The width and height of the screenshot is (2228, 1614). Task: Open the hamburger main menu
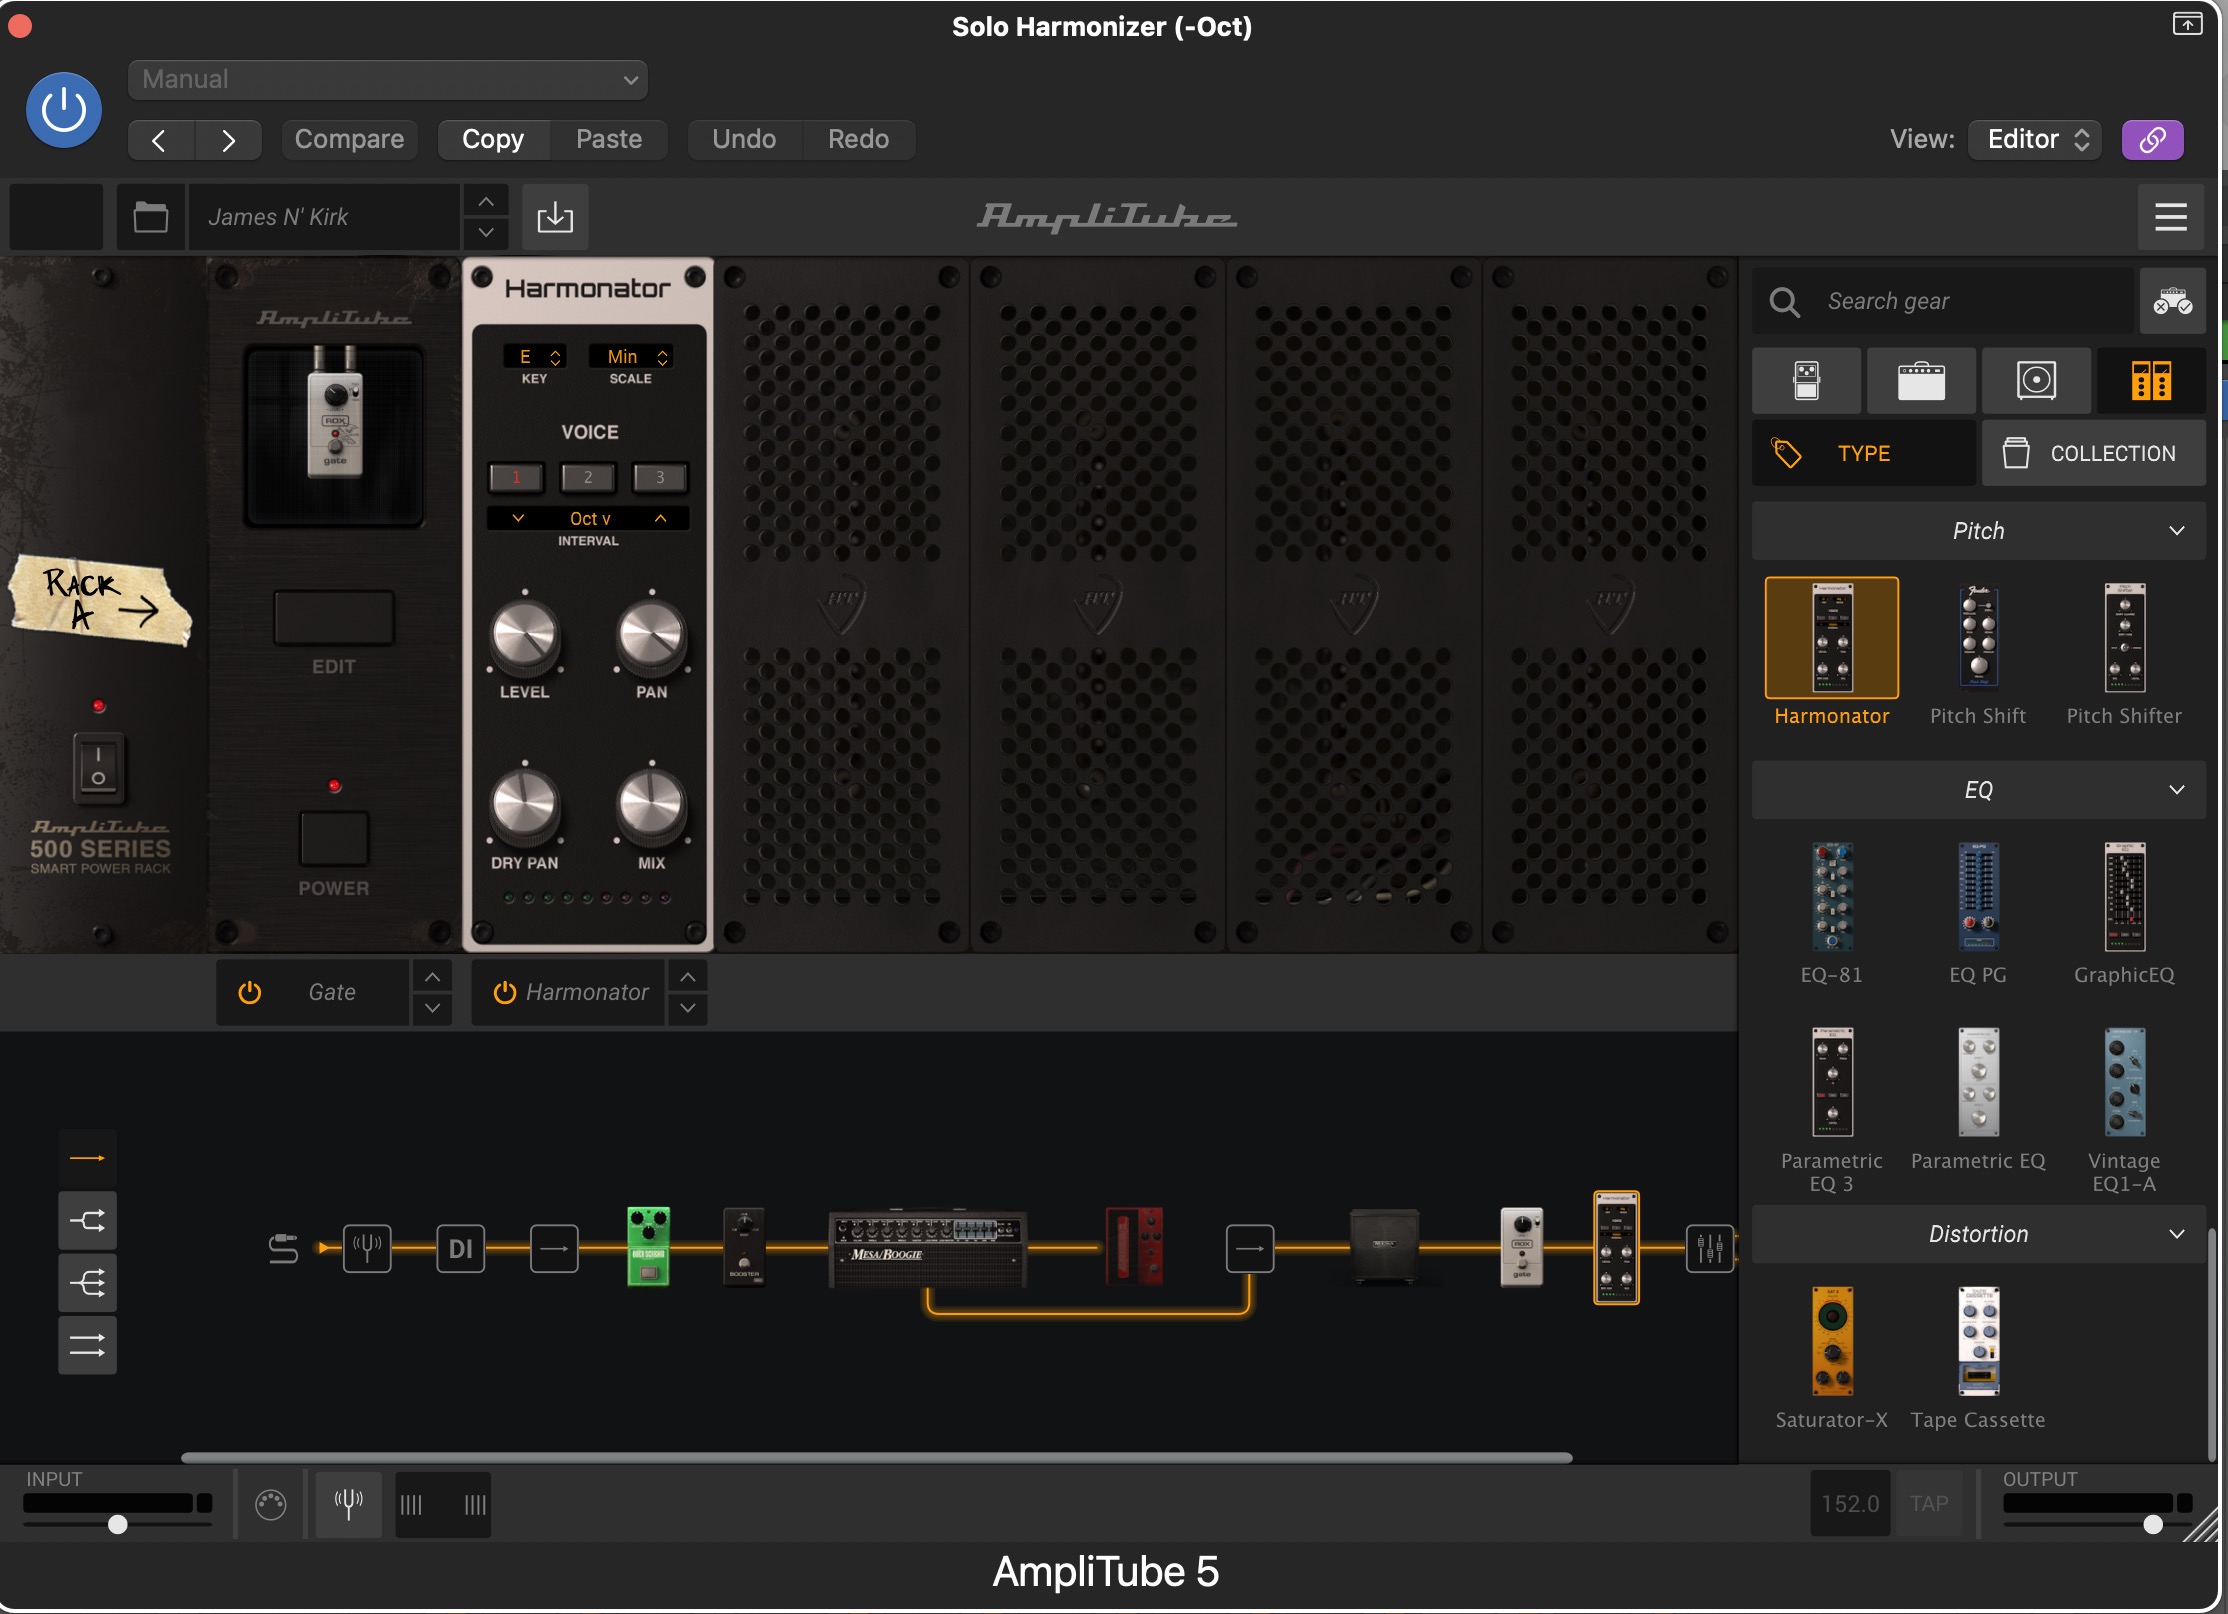2170,217
